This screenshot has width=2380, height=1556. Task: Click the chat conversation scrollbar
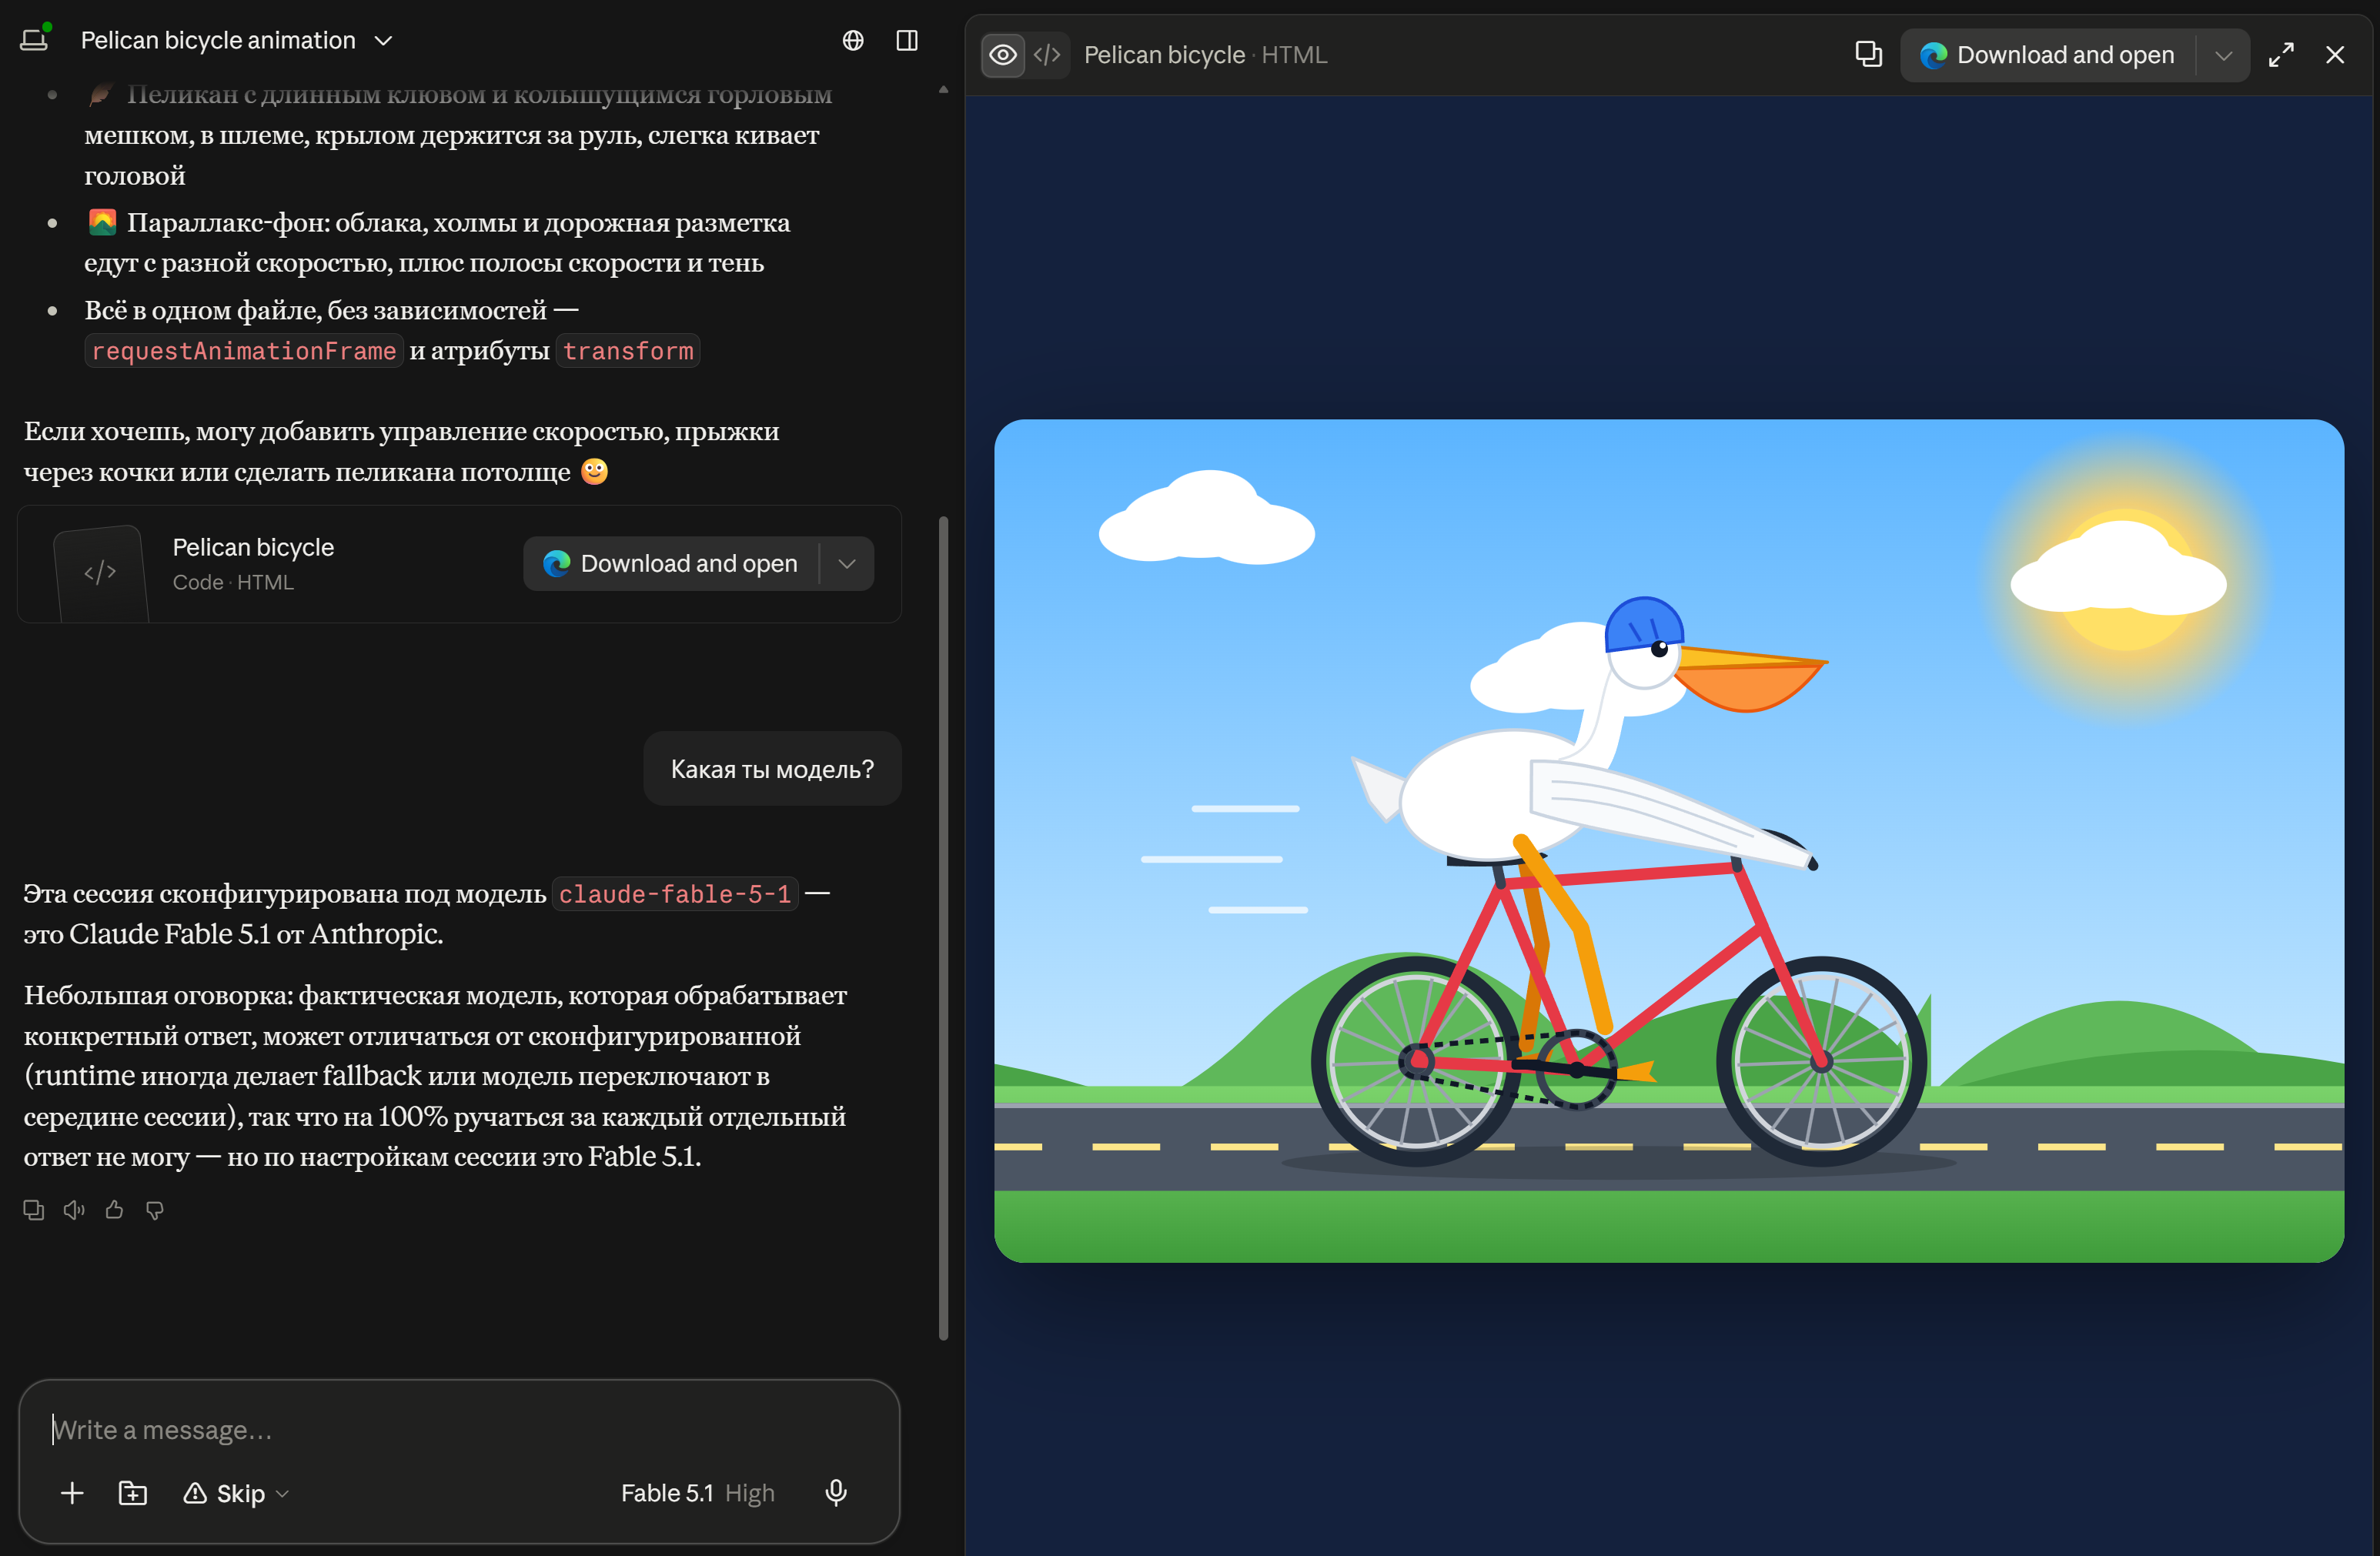click(943, 927)
